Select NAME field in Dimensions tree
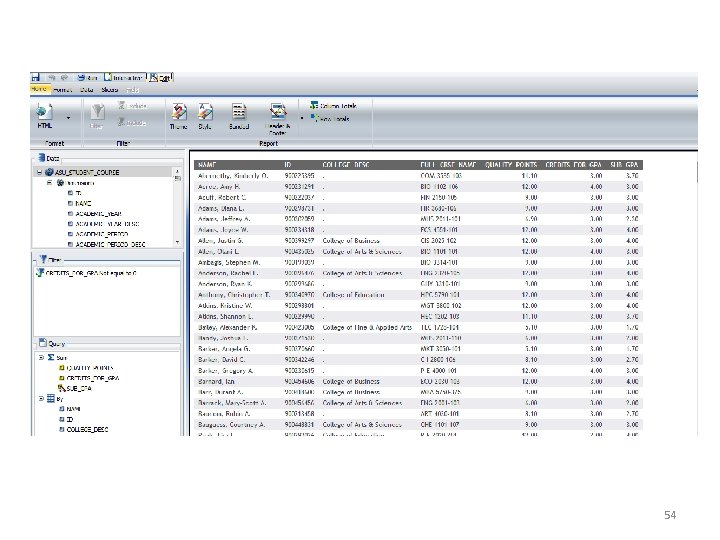The image size is (720, 540). (x=79, y=203)
